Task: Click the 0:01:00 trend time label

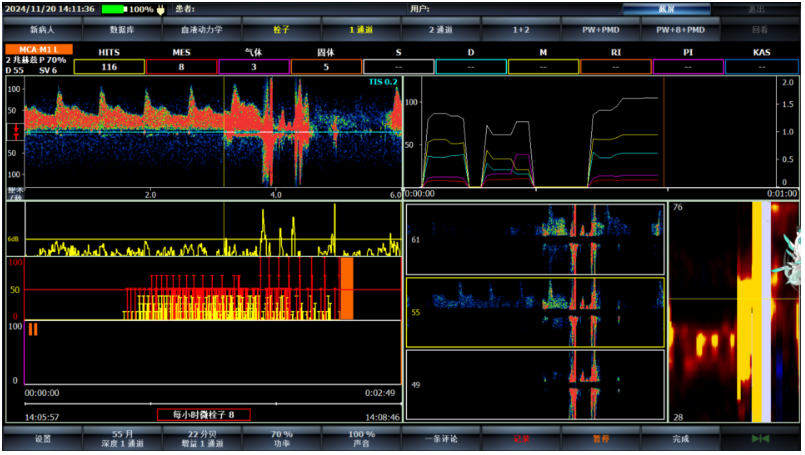Action: [782, 194]
